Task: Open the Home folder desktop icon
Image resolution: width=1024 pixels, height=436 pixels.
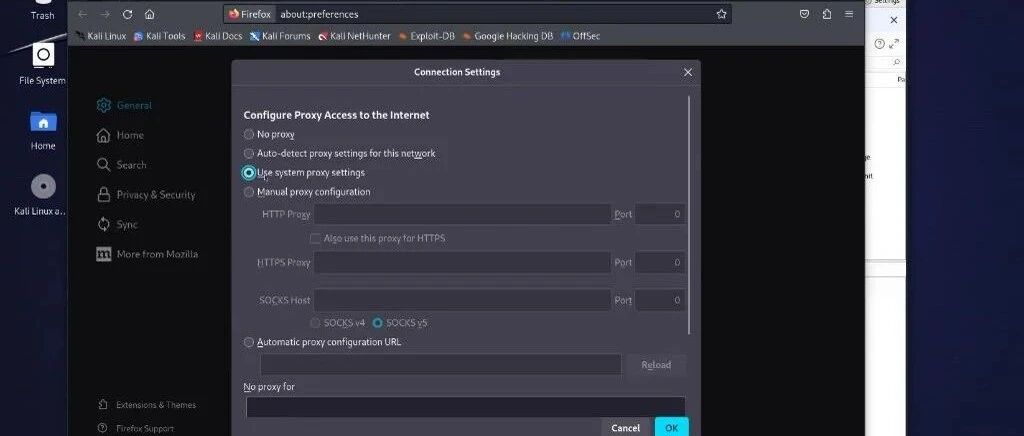Action: coord(43,130)
